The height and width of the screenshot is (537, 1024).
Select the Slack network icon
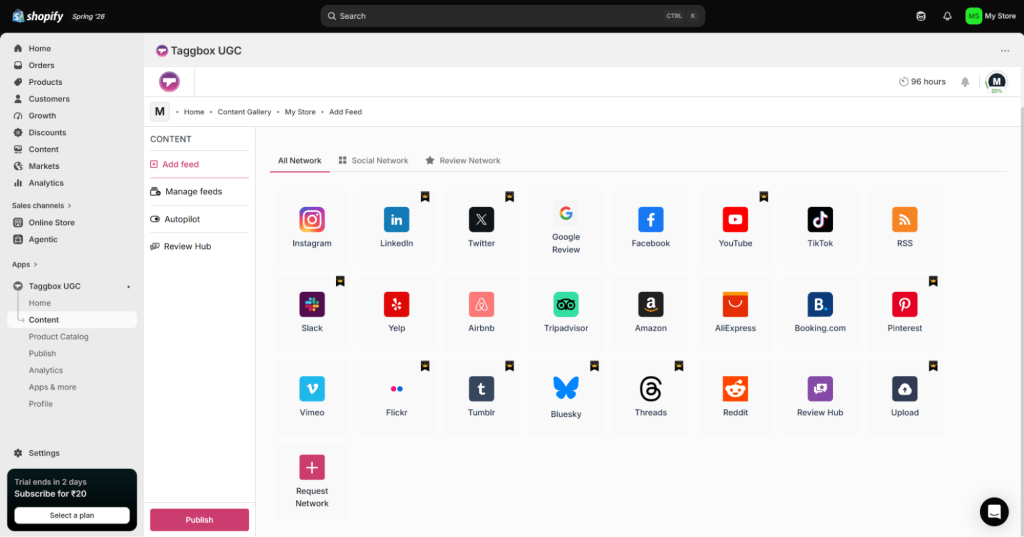[x=312, y=304]
